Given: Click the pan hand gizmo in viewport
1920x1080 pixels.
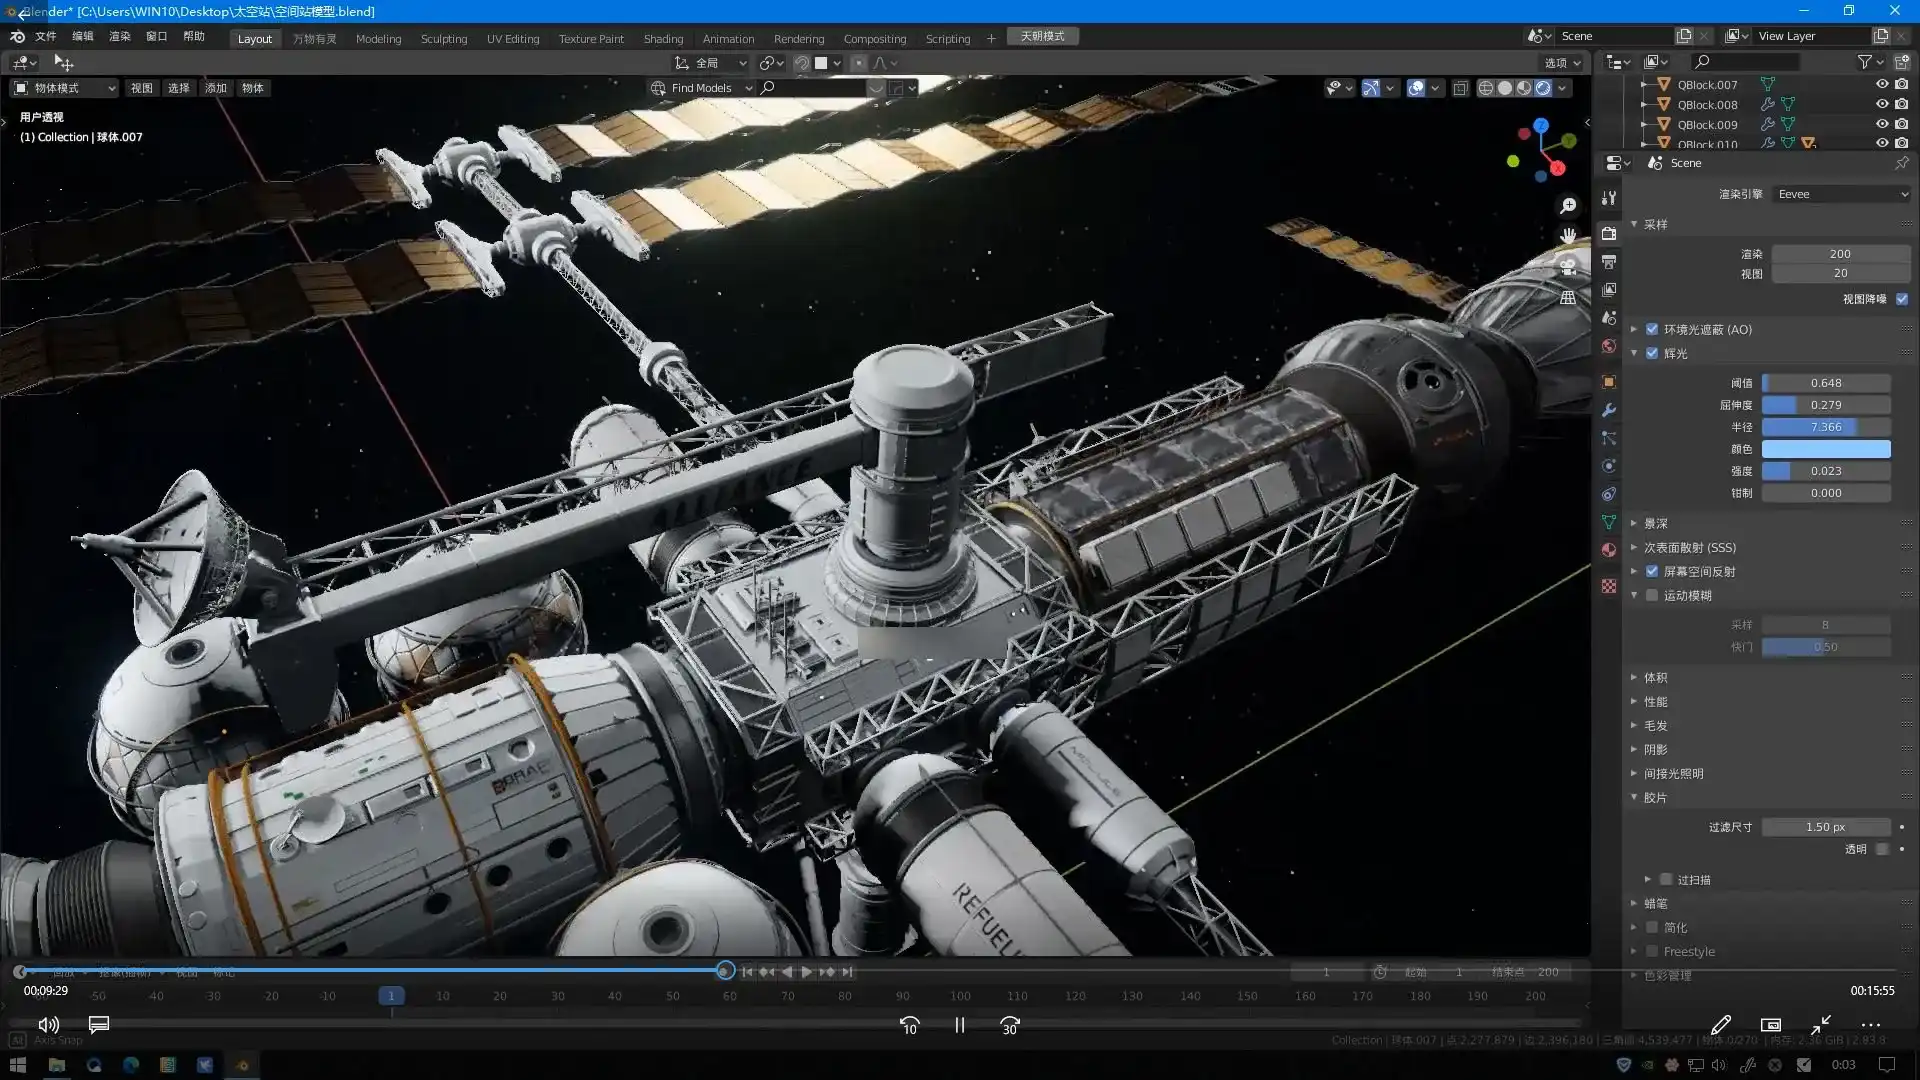Looking at the screenshot, I should click(x=1568, y=236).
